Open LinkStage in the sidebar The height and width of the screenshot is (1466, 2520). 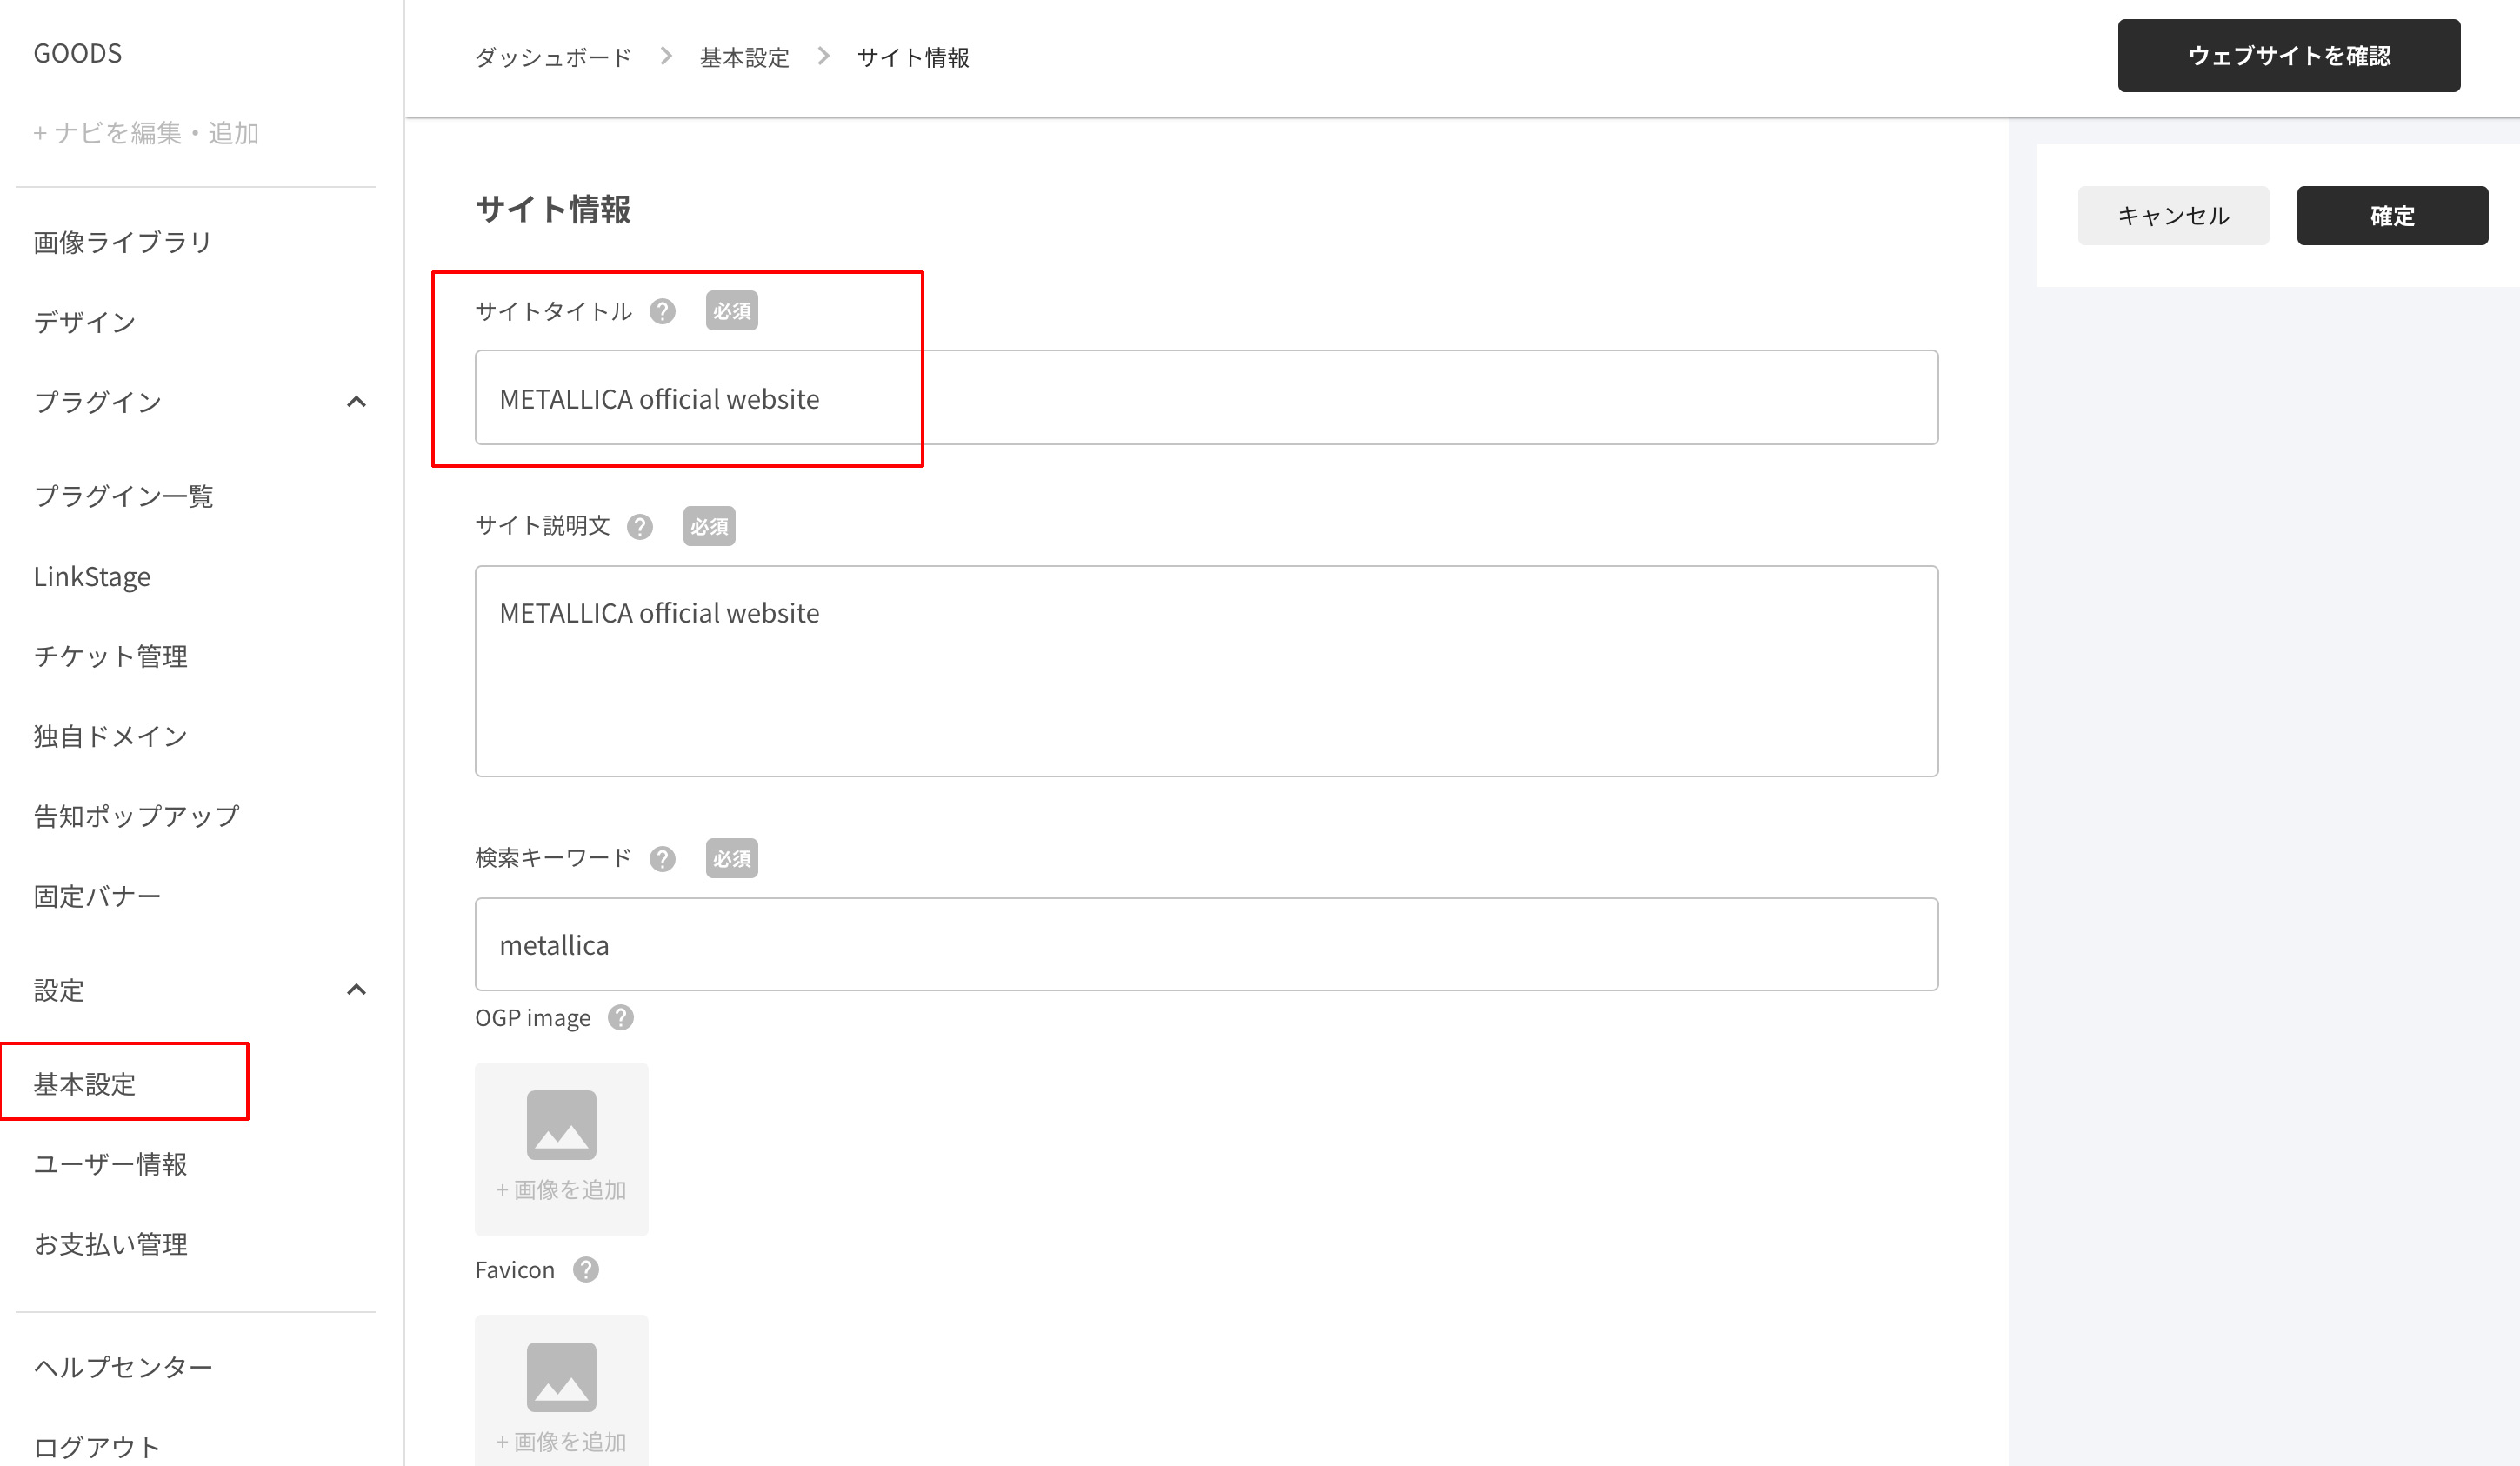92,577
